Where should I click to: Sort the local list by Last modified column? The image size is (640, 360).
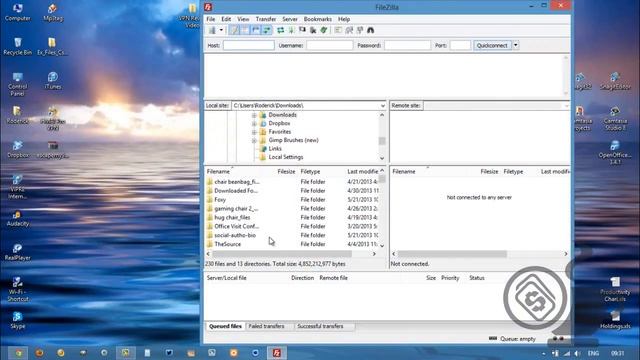click(362, 172)
